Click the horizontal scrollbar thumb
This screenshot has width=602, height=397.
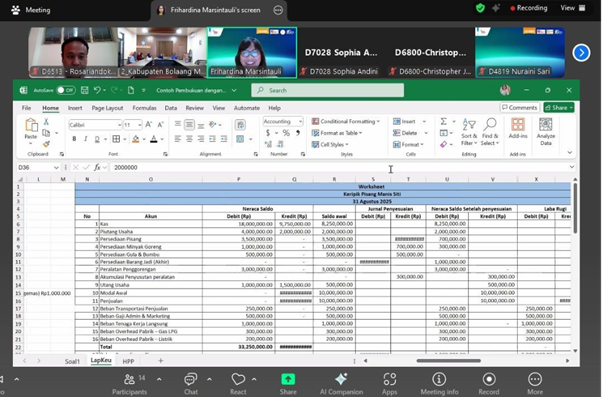coord(448,361)
